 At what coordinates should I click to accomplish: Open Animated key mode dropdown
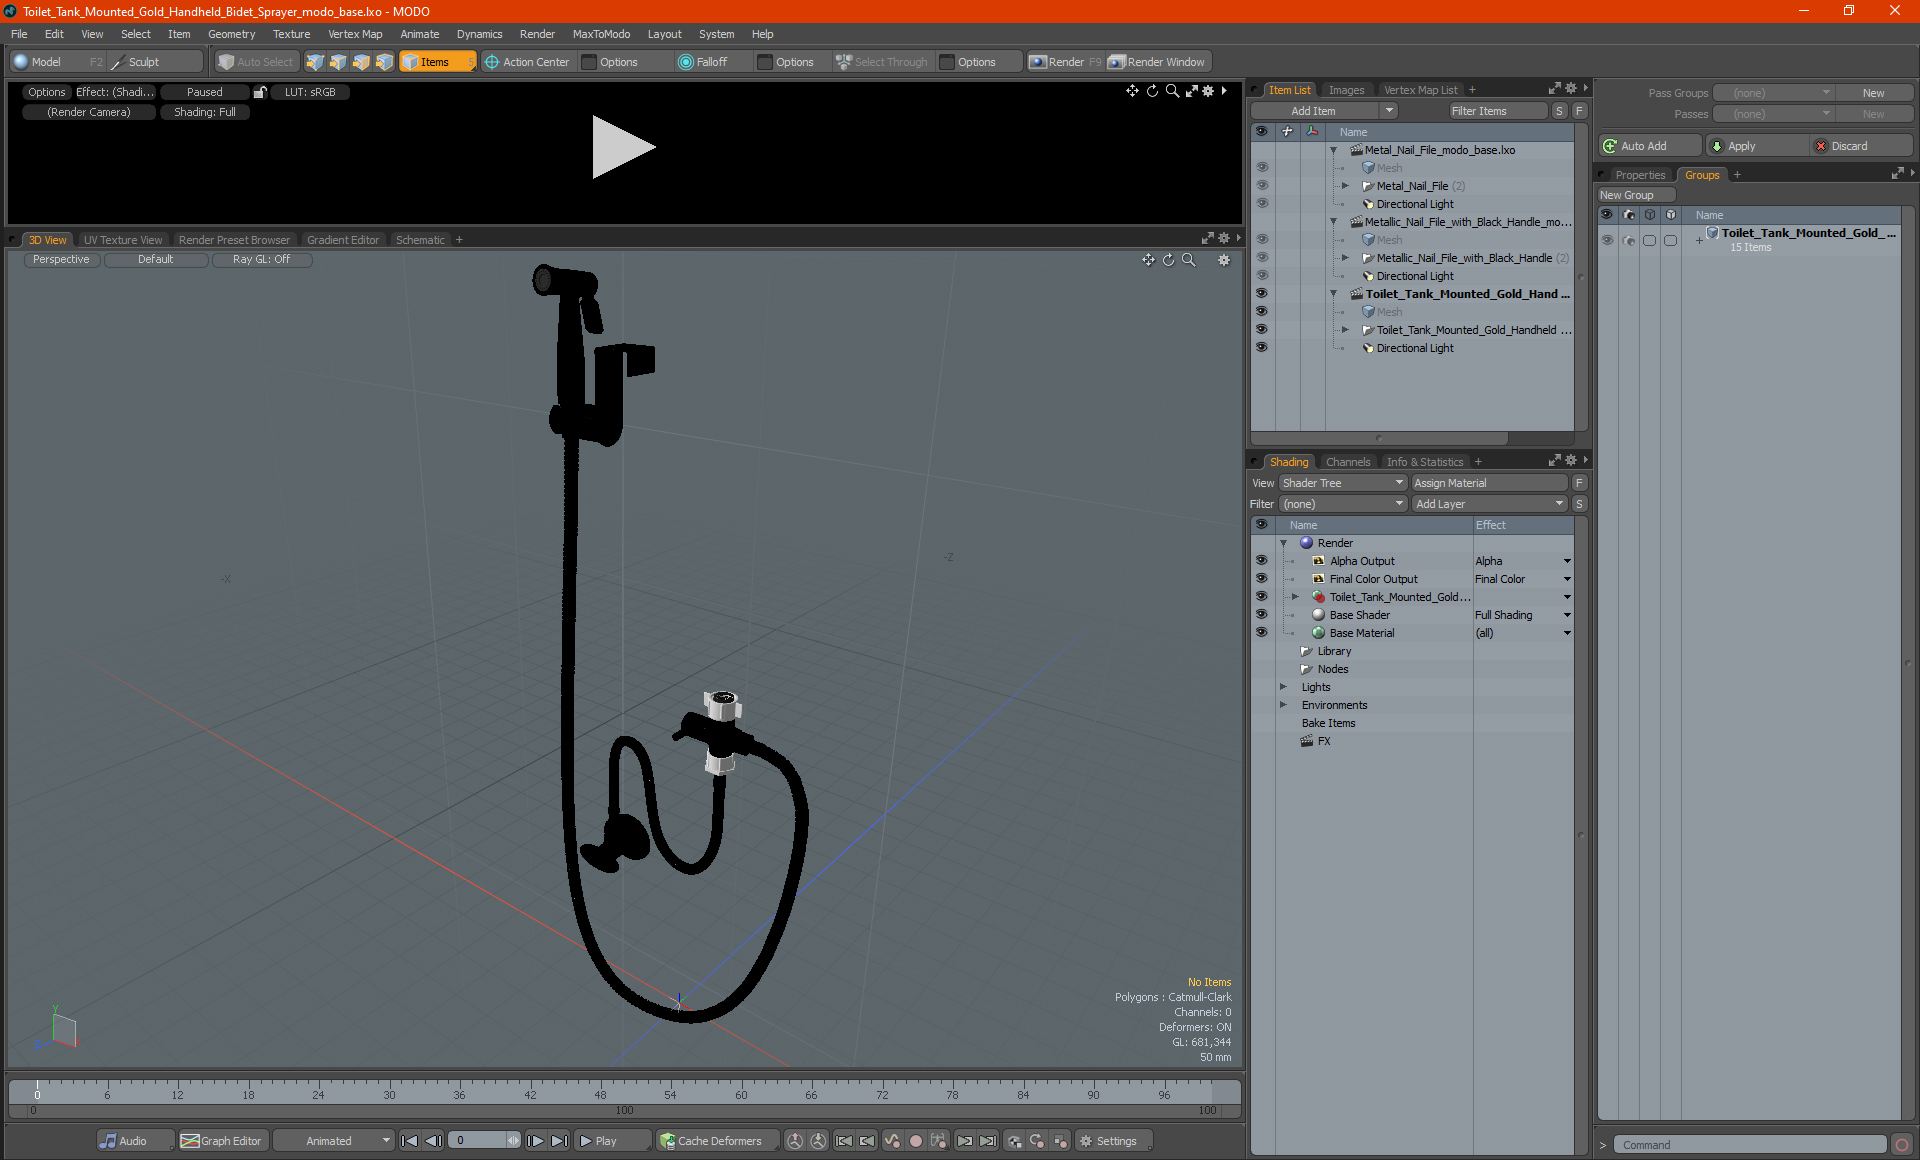335,1141
